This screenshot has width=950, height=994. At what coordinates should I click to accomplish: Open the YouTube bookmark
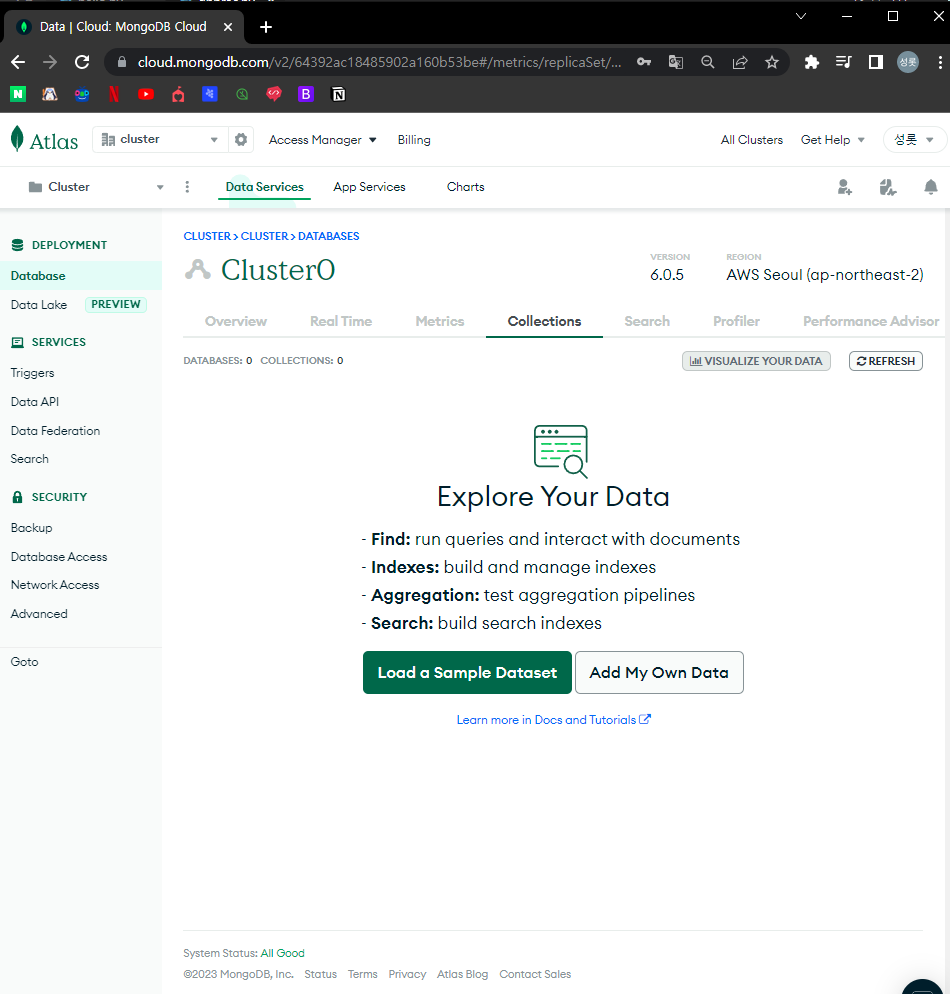click(146, 94)
